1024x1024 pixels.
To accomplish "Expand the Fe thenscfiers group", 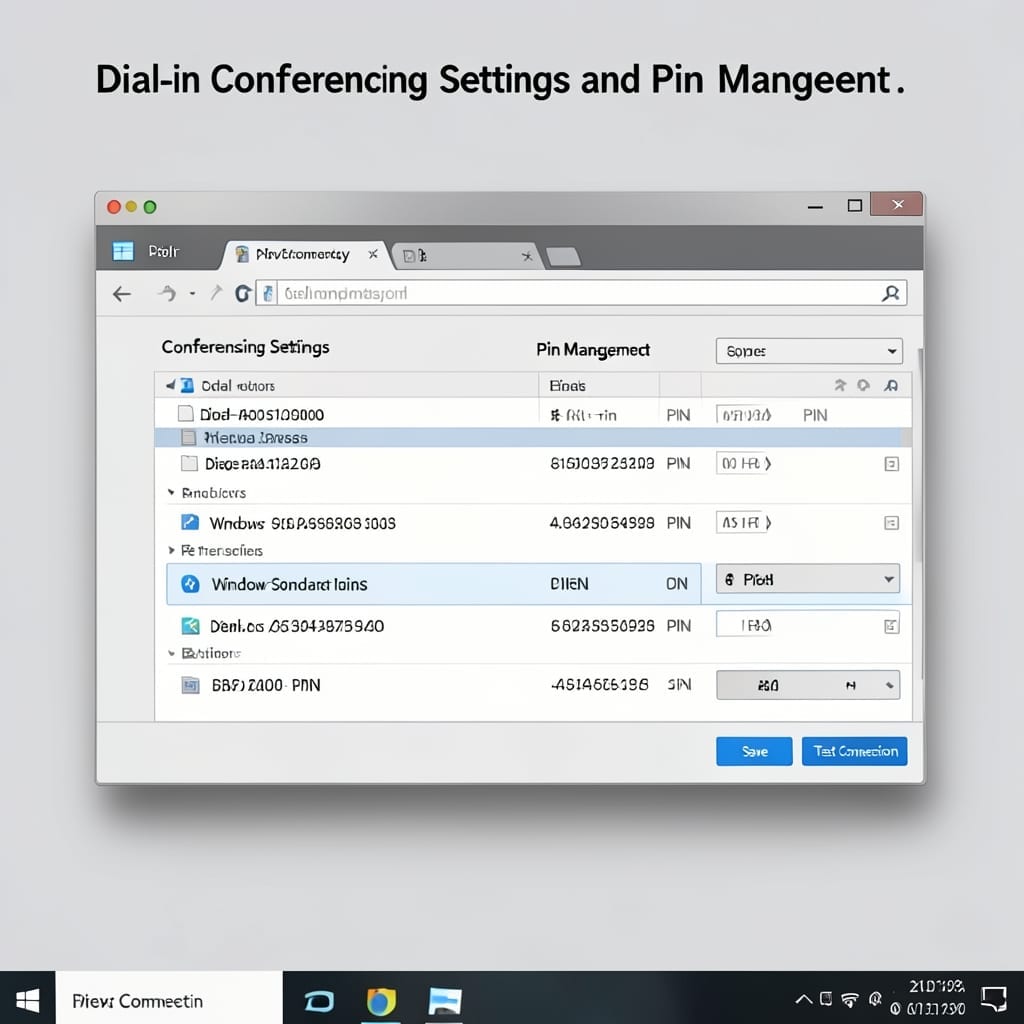I will pyautogui.click(x=171, y=551).
